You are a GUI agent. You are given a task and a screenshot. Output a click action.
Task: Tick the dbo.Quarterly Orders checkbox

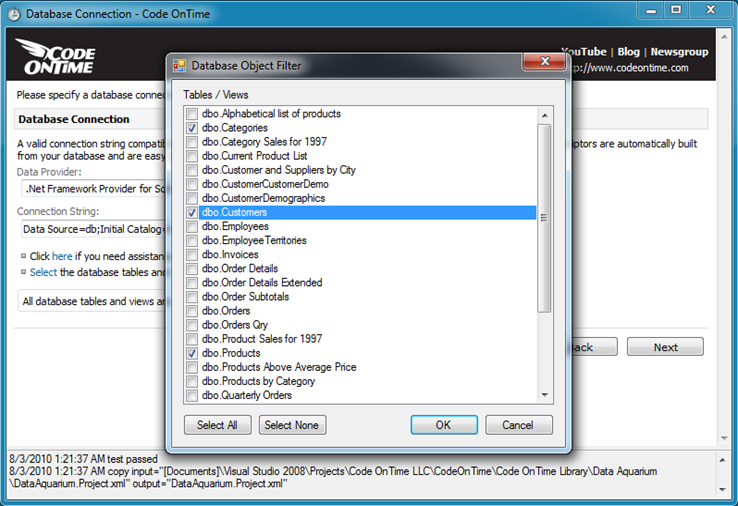[192, 396]
